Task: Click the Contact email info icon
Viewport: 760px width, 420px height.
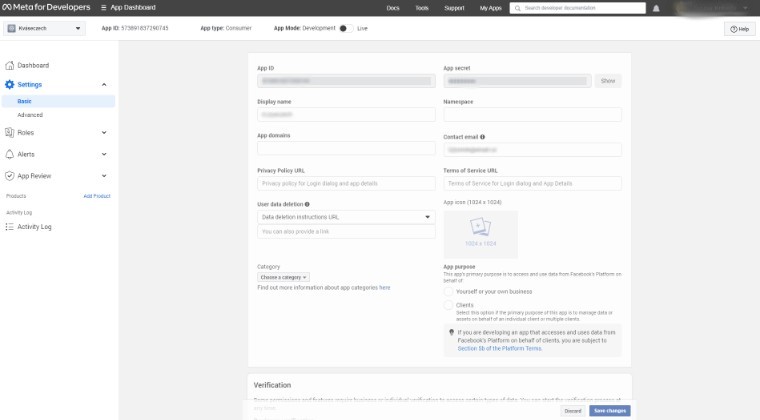Action: click(x=482, y=137)
